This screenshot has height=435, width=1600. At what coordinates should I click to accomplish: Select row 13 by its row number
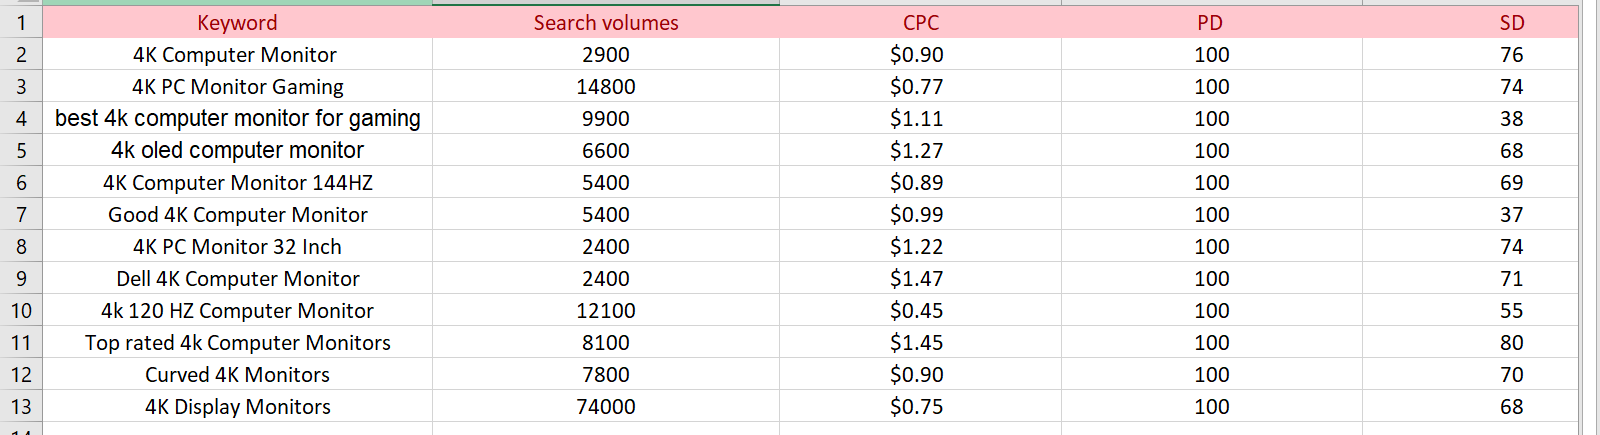[21, 407]
